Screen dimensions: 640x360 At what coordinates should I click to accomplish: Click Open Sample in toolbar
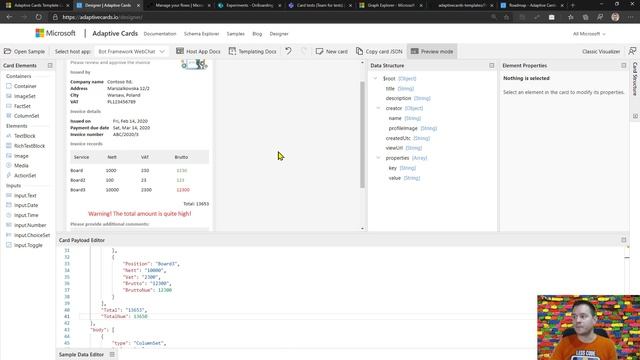pos(24,51)
